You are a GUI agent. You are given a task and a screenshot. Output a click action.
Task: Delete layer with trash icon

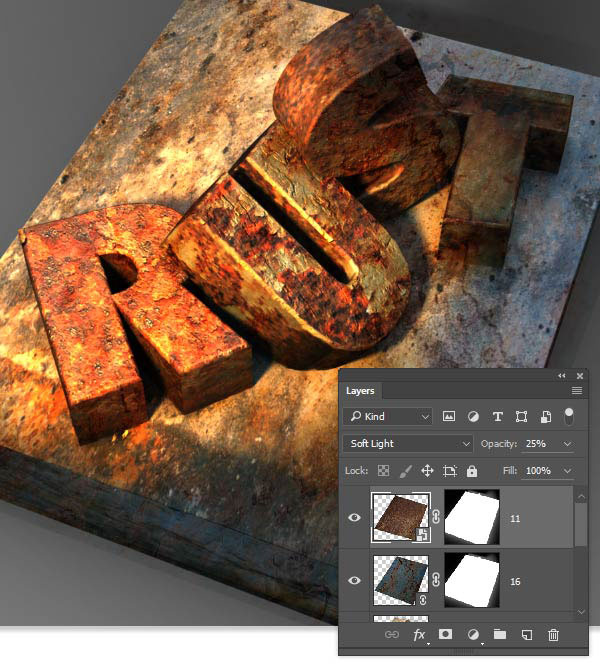tap(554, 634)
